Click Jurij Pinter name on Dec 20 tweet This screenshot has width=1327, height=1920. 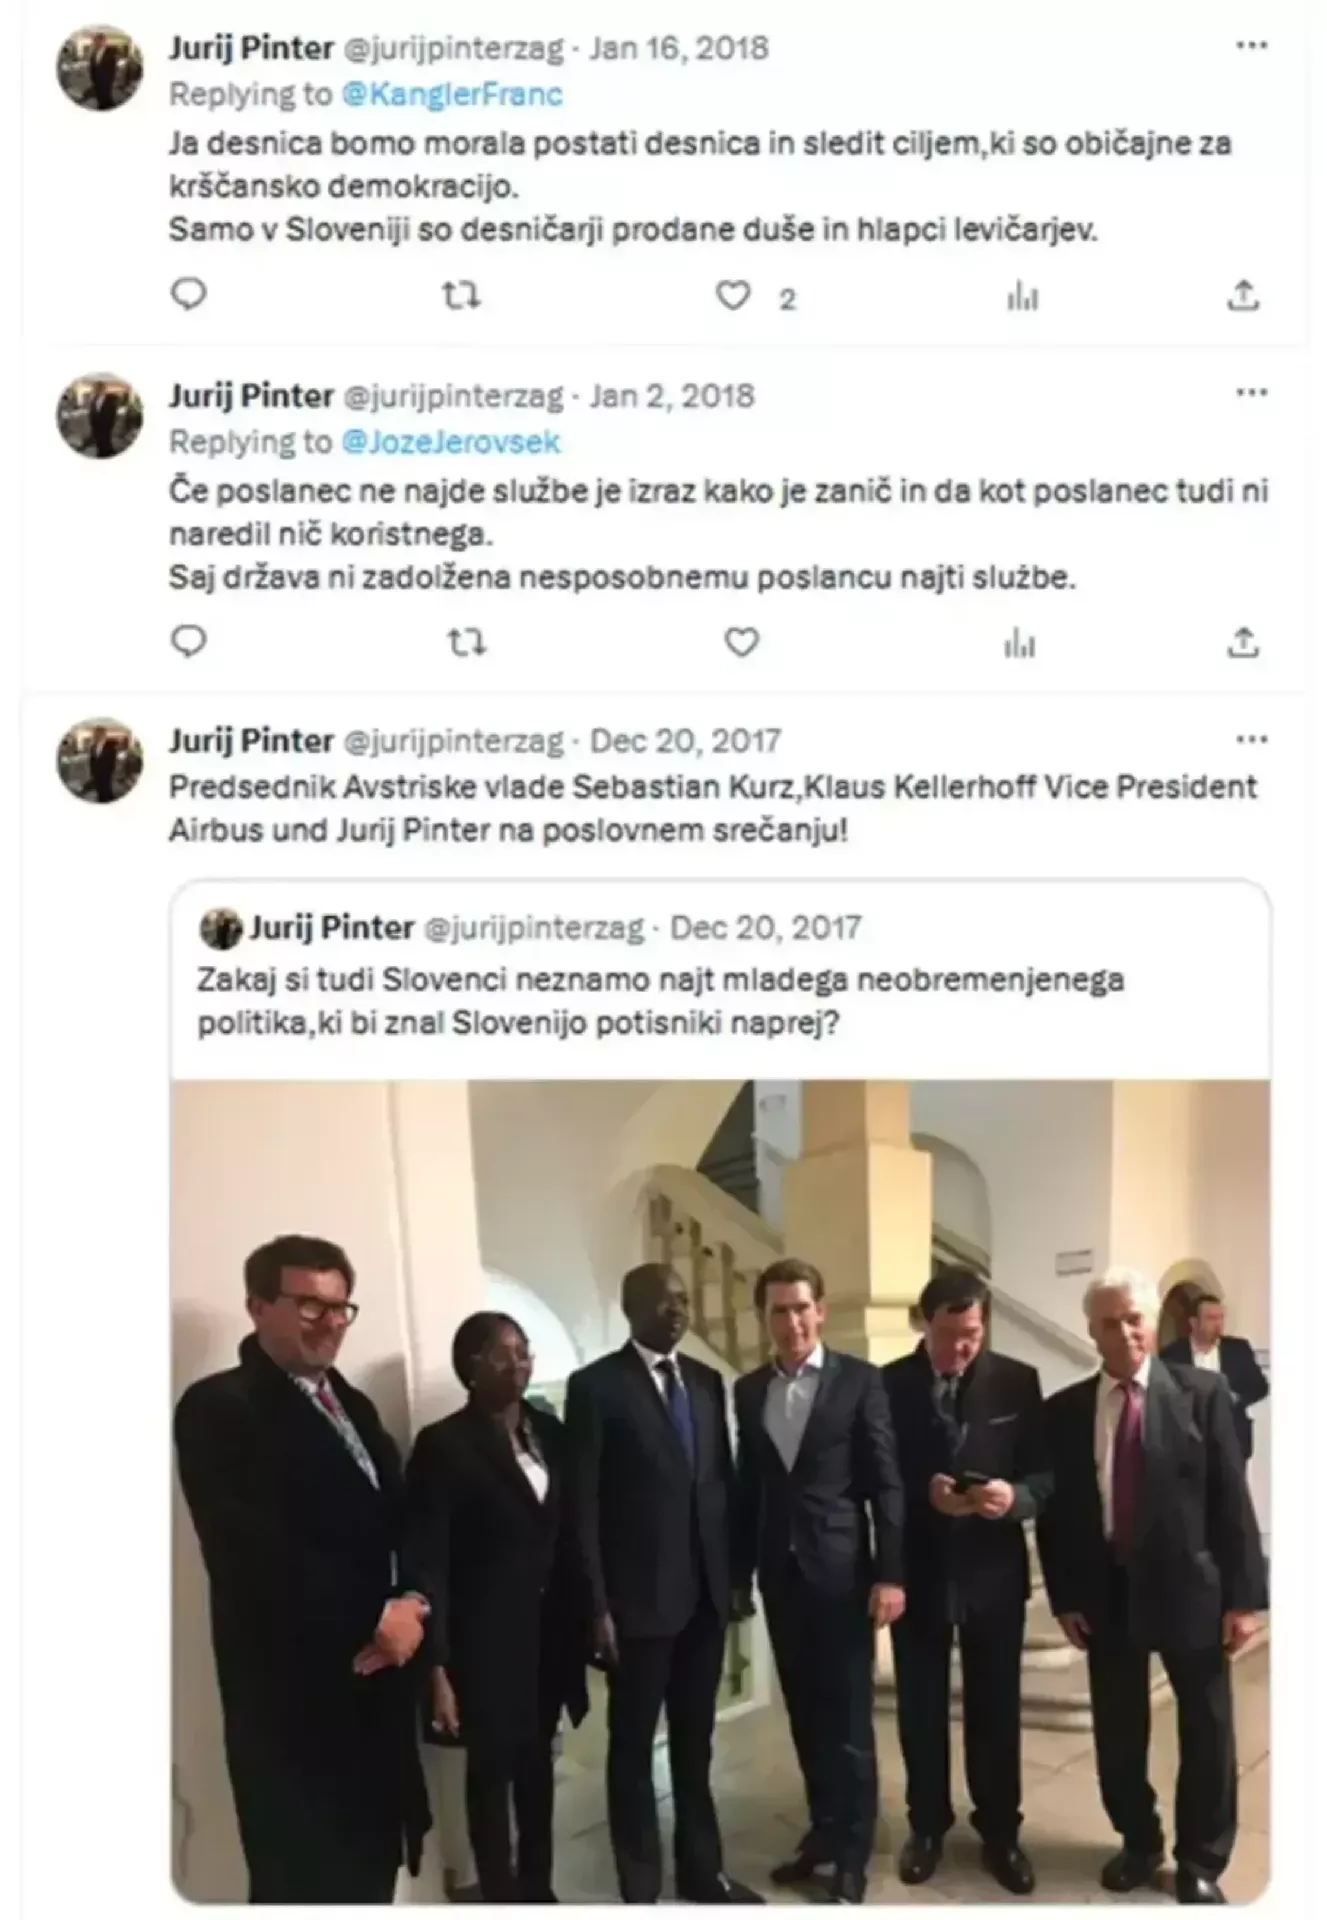251,741
